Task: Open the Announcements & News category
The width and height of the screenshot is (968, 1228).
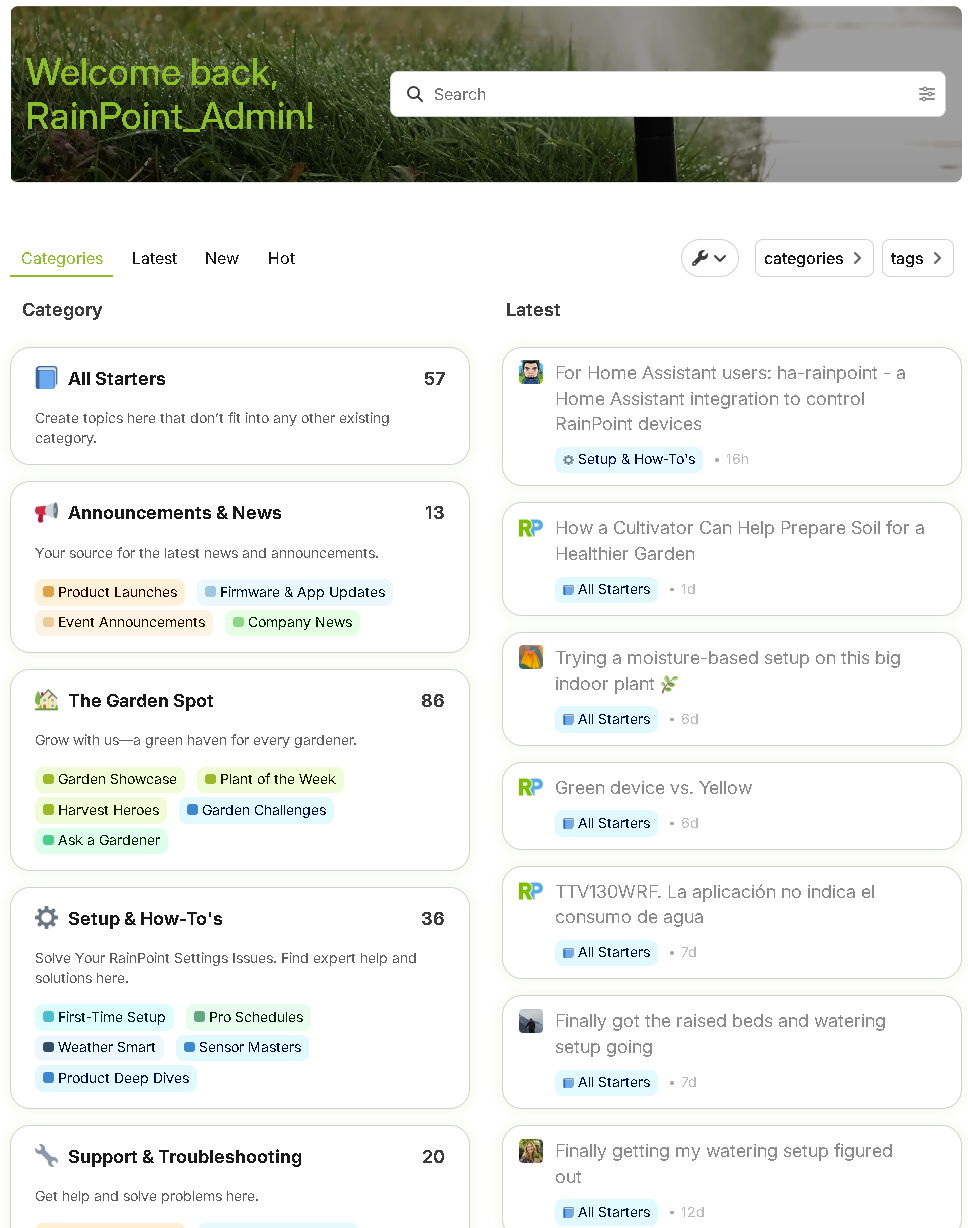Action: [x=175, y=513]
